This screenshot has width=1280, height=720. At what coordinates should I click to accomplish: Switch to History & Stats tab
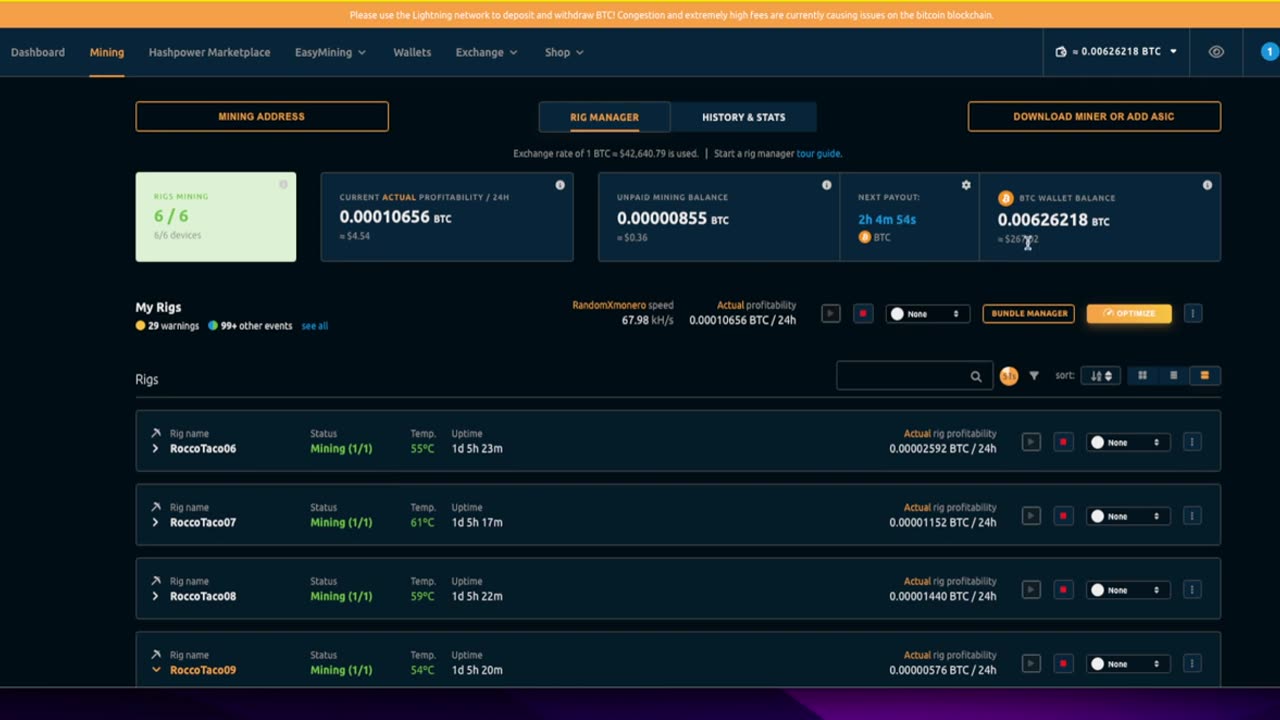pyautogui.click(x=743, y=117)
